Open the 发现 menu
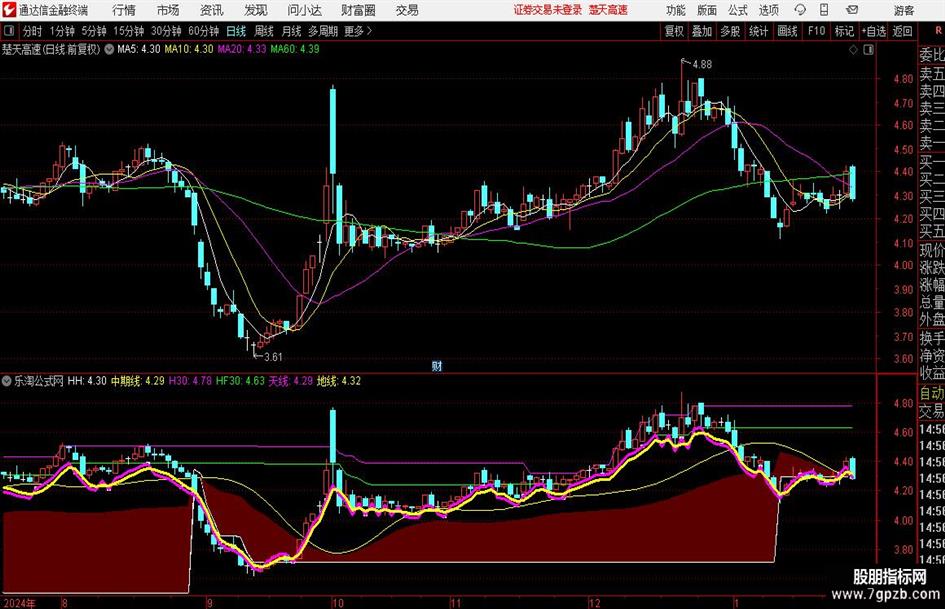Viewport: 945px width, 609px height. [256, 10]
